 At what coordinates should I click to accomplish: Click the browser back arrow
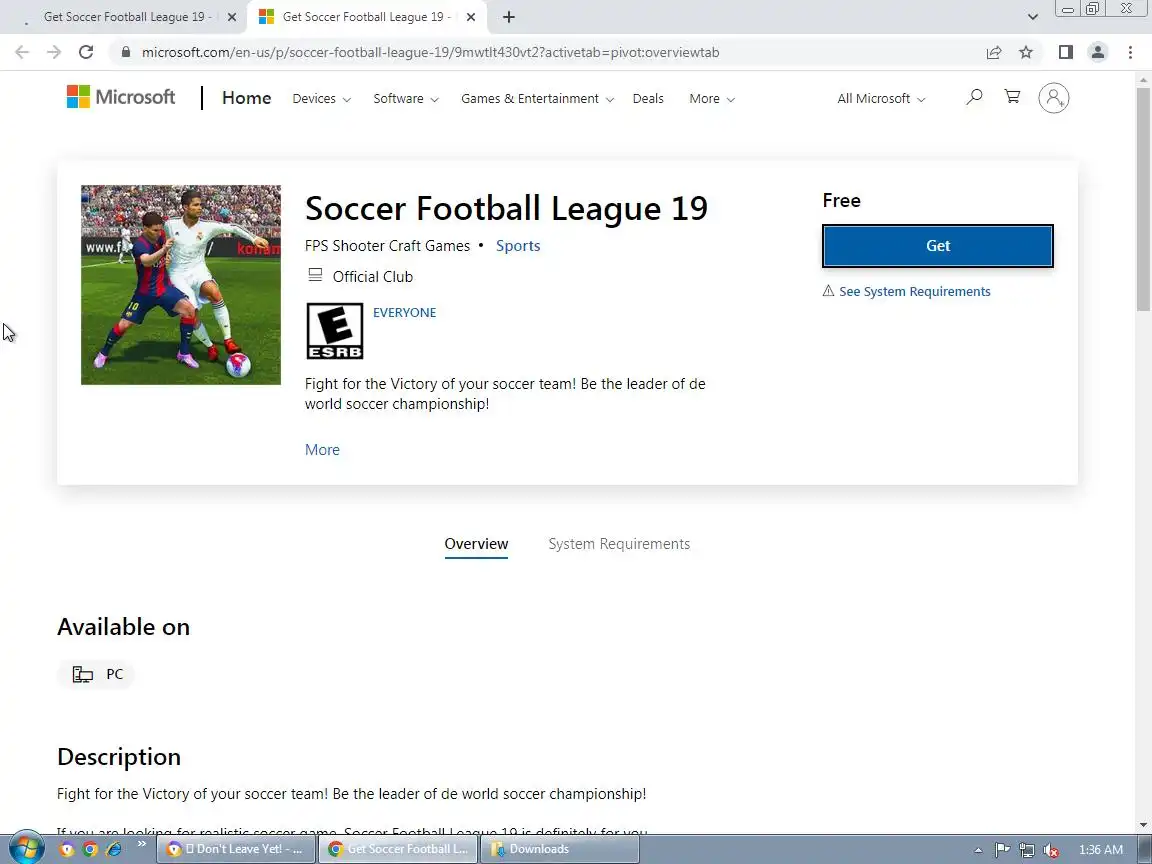click(22, 52)
